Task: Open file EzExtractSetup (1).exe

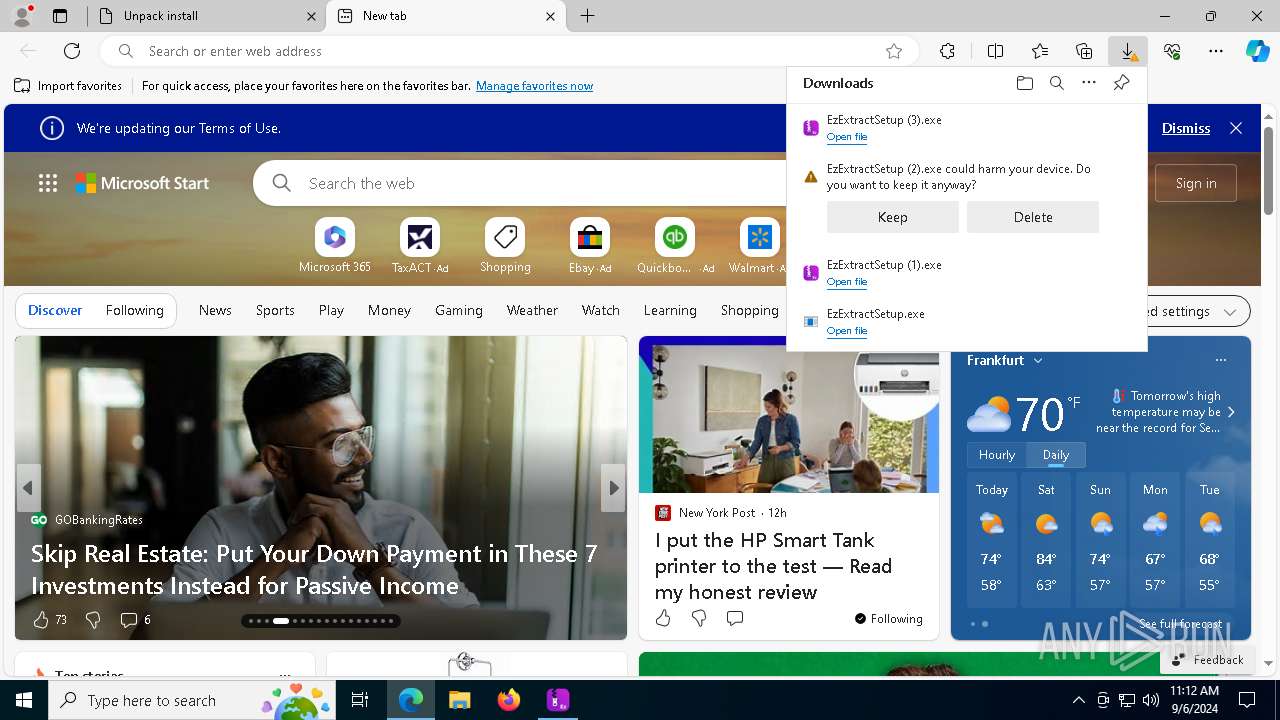Action: point(847,282)
